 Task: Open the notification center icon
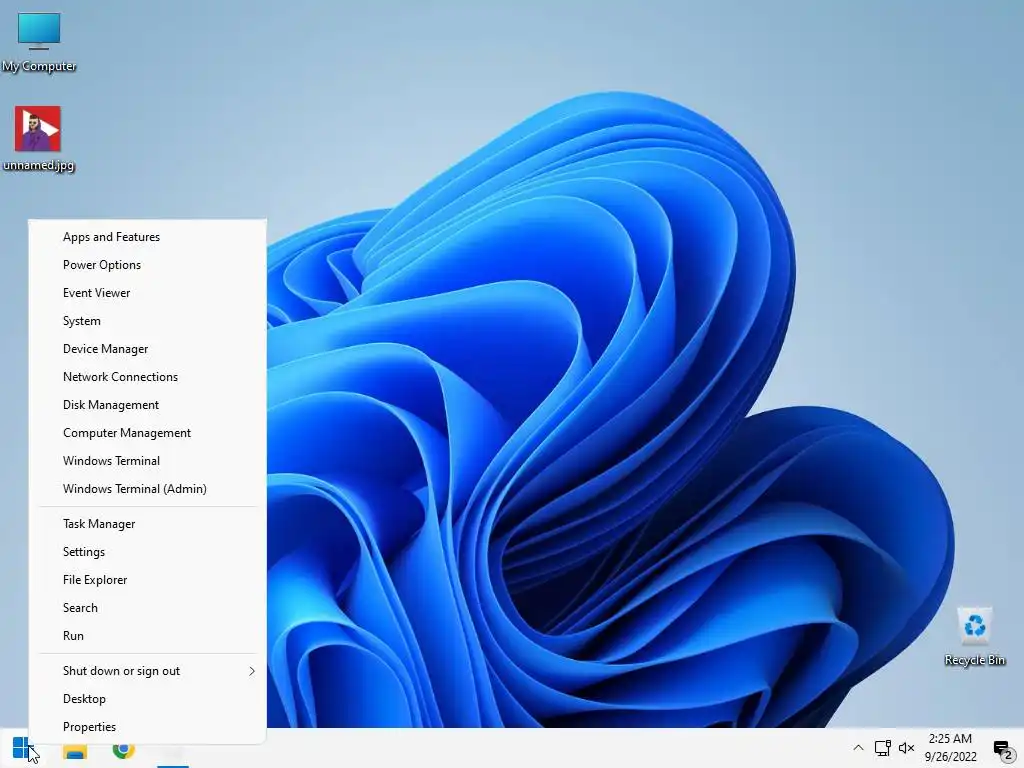(1003, 749)
